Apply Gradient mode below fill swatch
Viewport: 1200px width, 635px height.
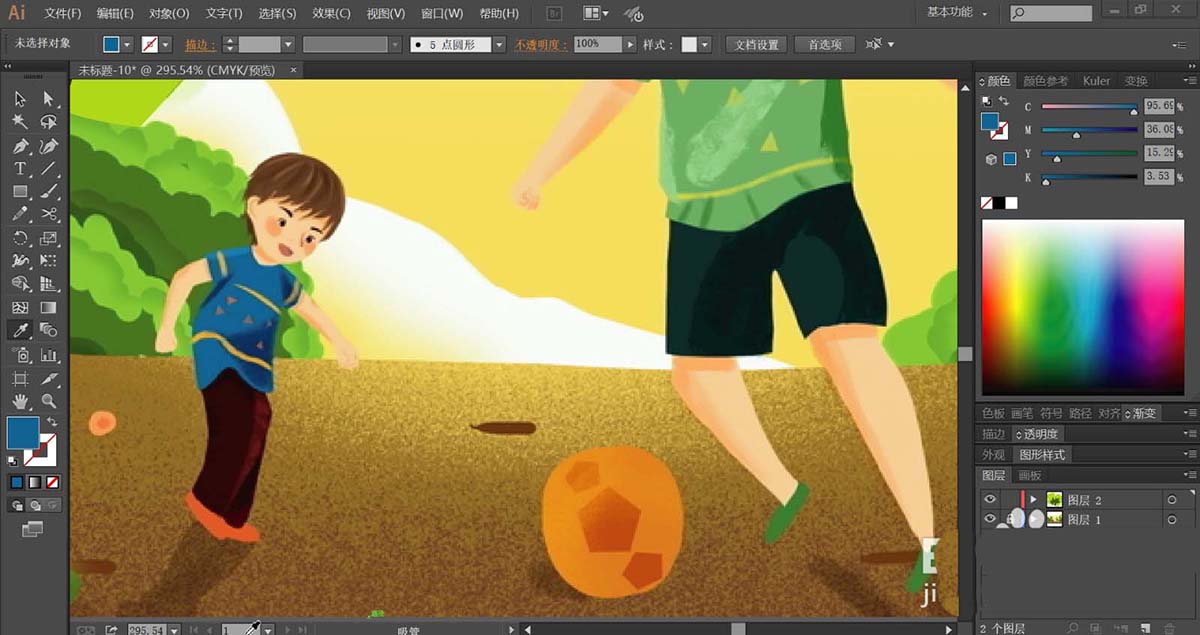point(34,482)
